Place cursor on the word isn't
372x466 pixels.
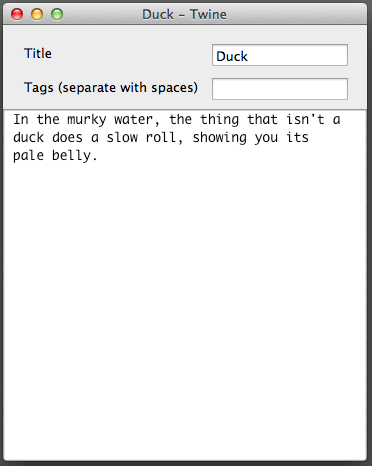pos(305,120)
